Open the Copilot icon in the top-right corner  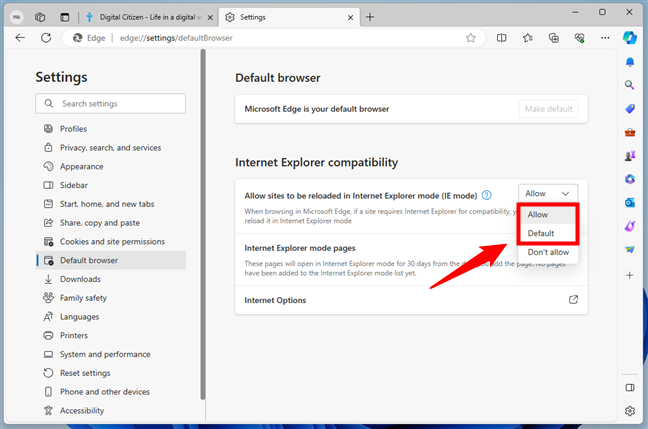[629, 38]
